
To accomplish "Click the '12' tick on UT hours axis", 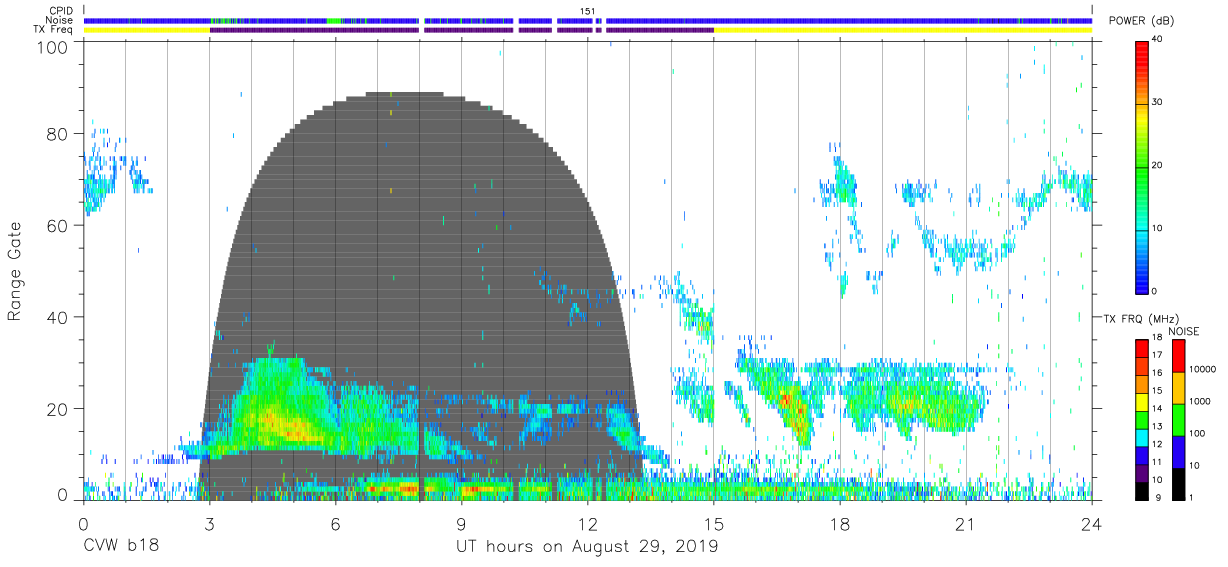I will 588,523.
